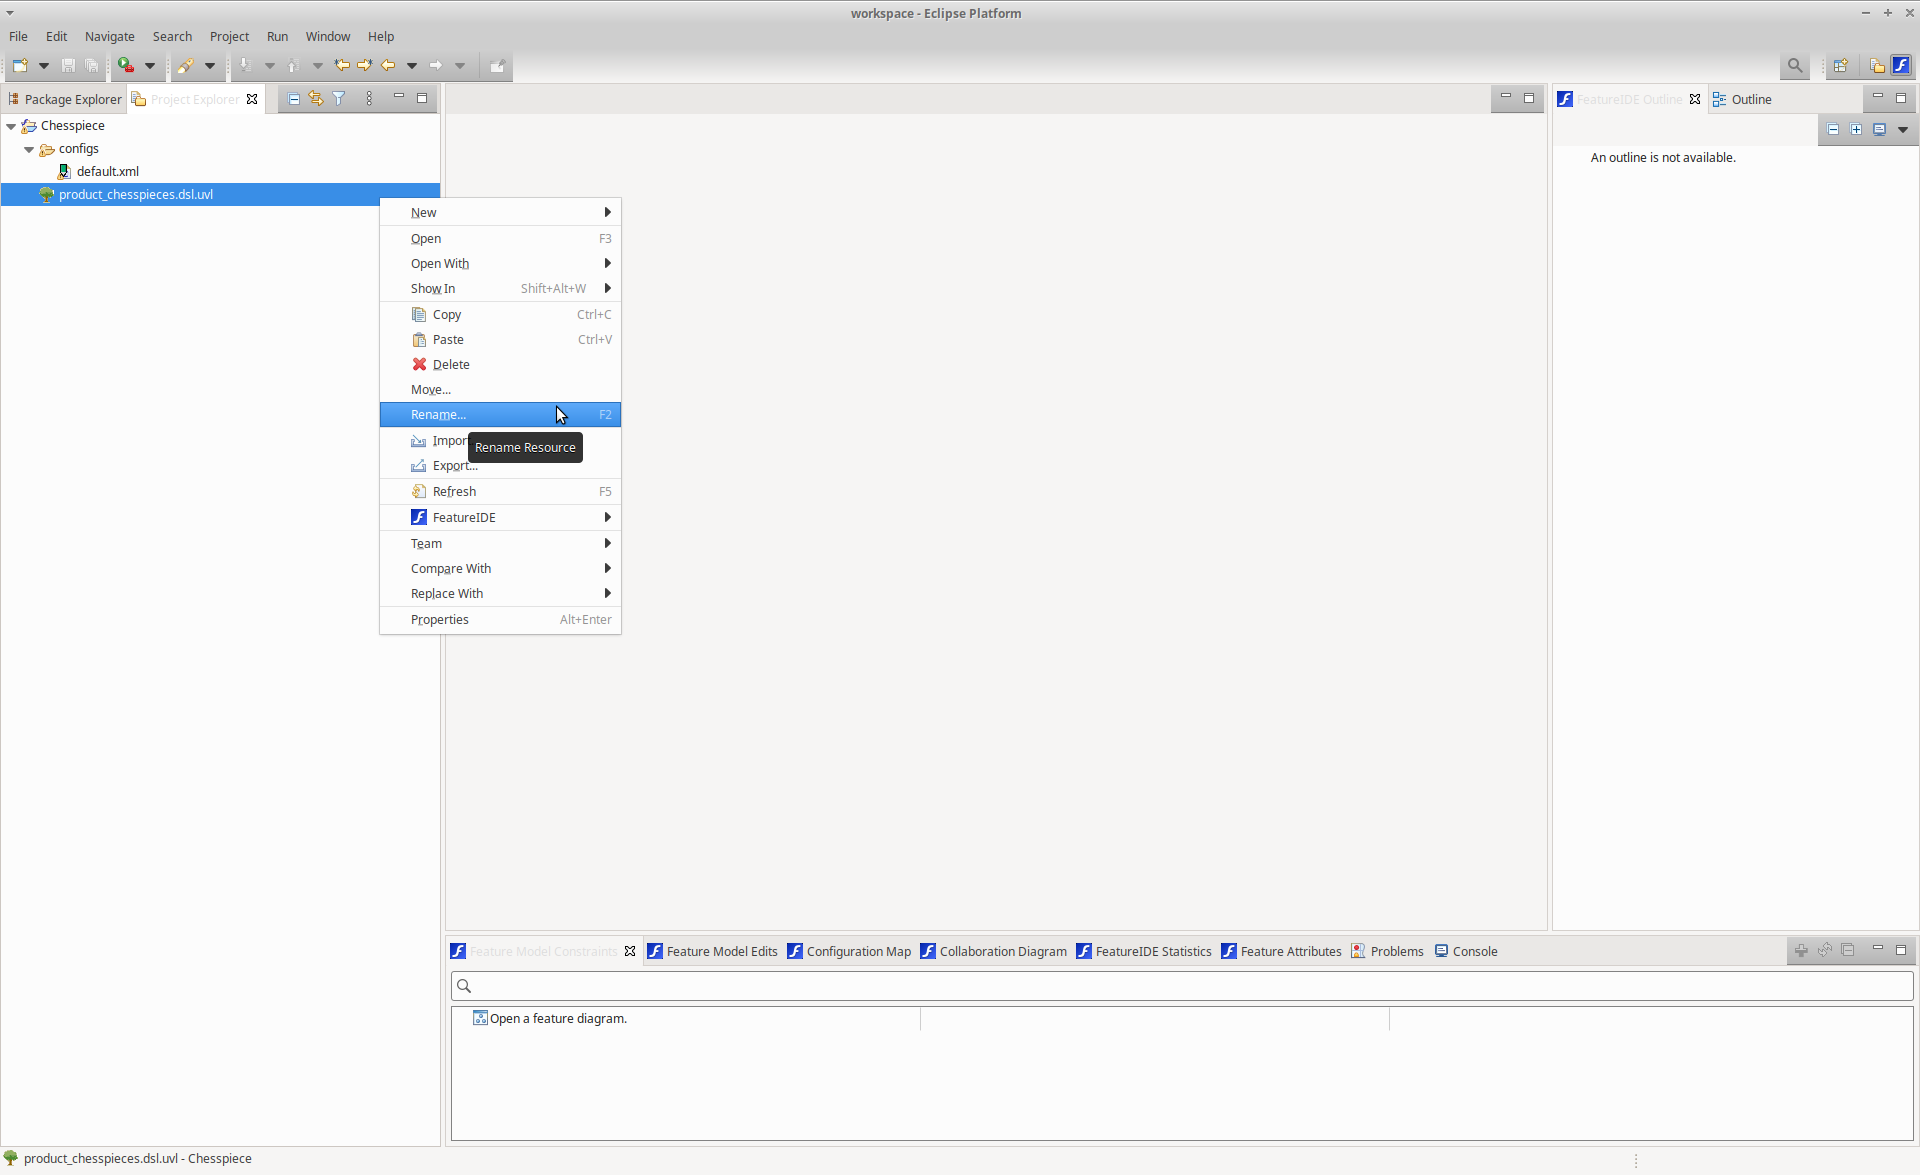Screen dimensions: 1920x1175
Task: Collapse the configs folder
Action: [29, 148]
